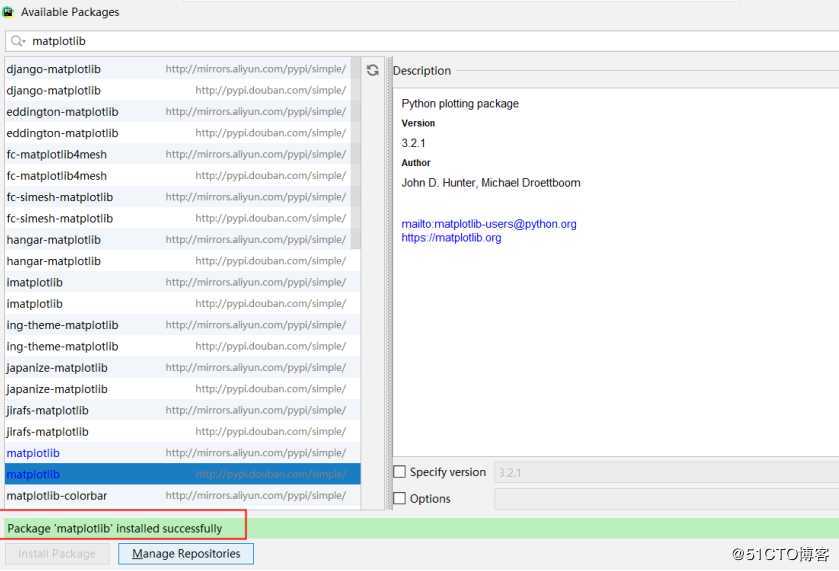This screenshot has width=839, height=571.
Task: Select fc-simesh-matplotlib from douban mirror
Action: [178, 219]
